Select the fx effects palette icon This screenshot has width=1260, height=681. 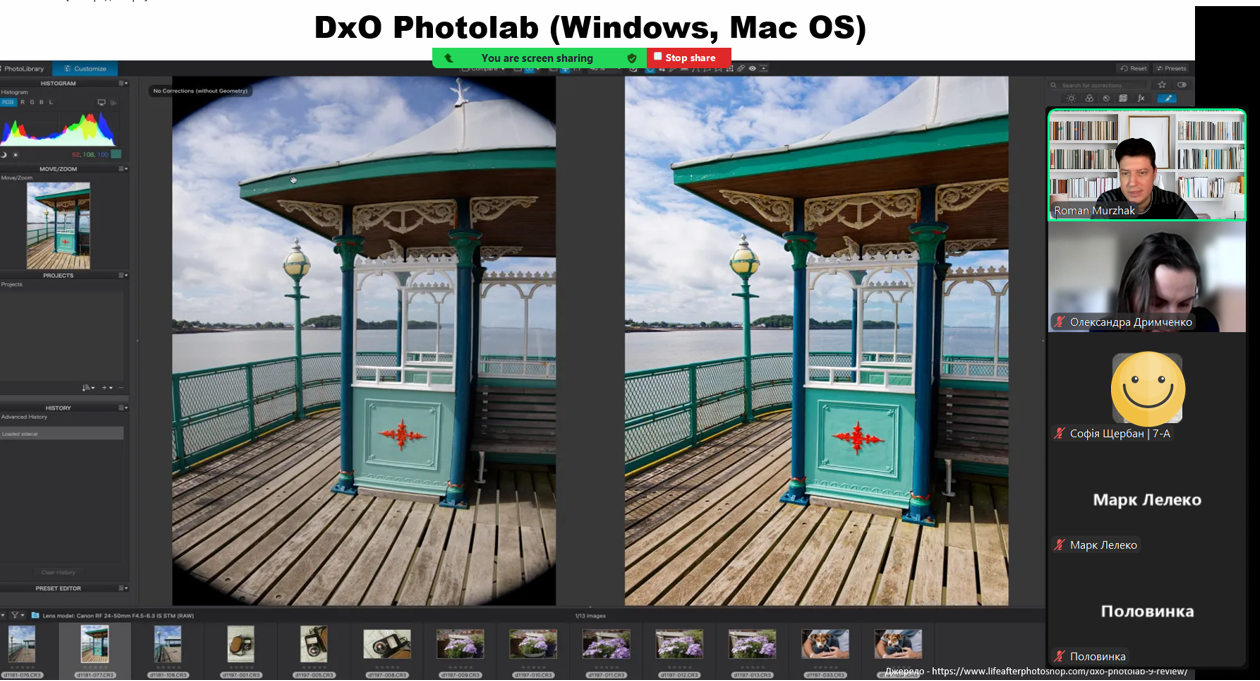click(x=1141, y=99)
